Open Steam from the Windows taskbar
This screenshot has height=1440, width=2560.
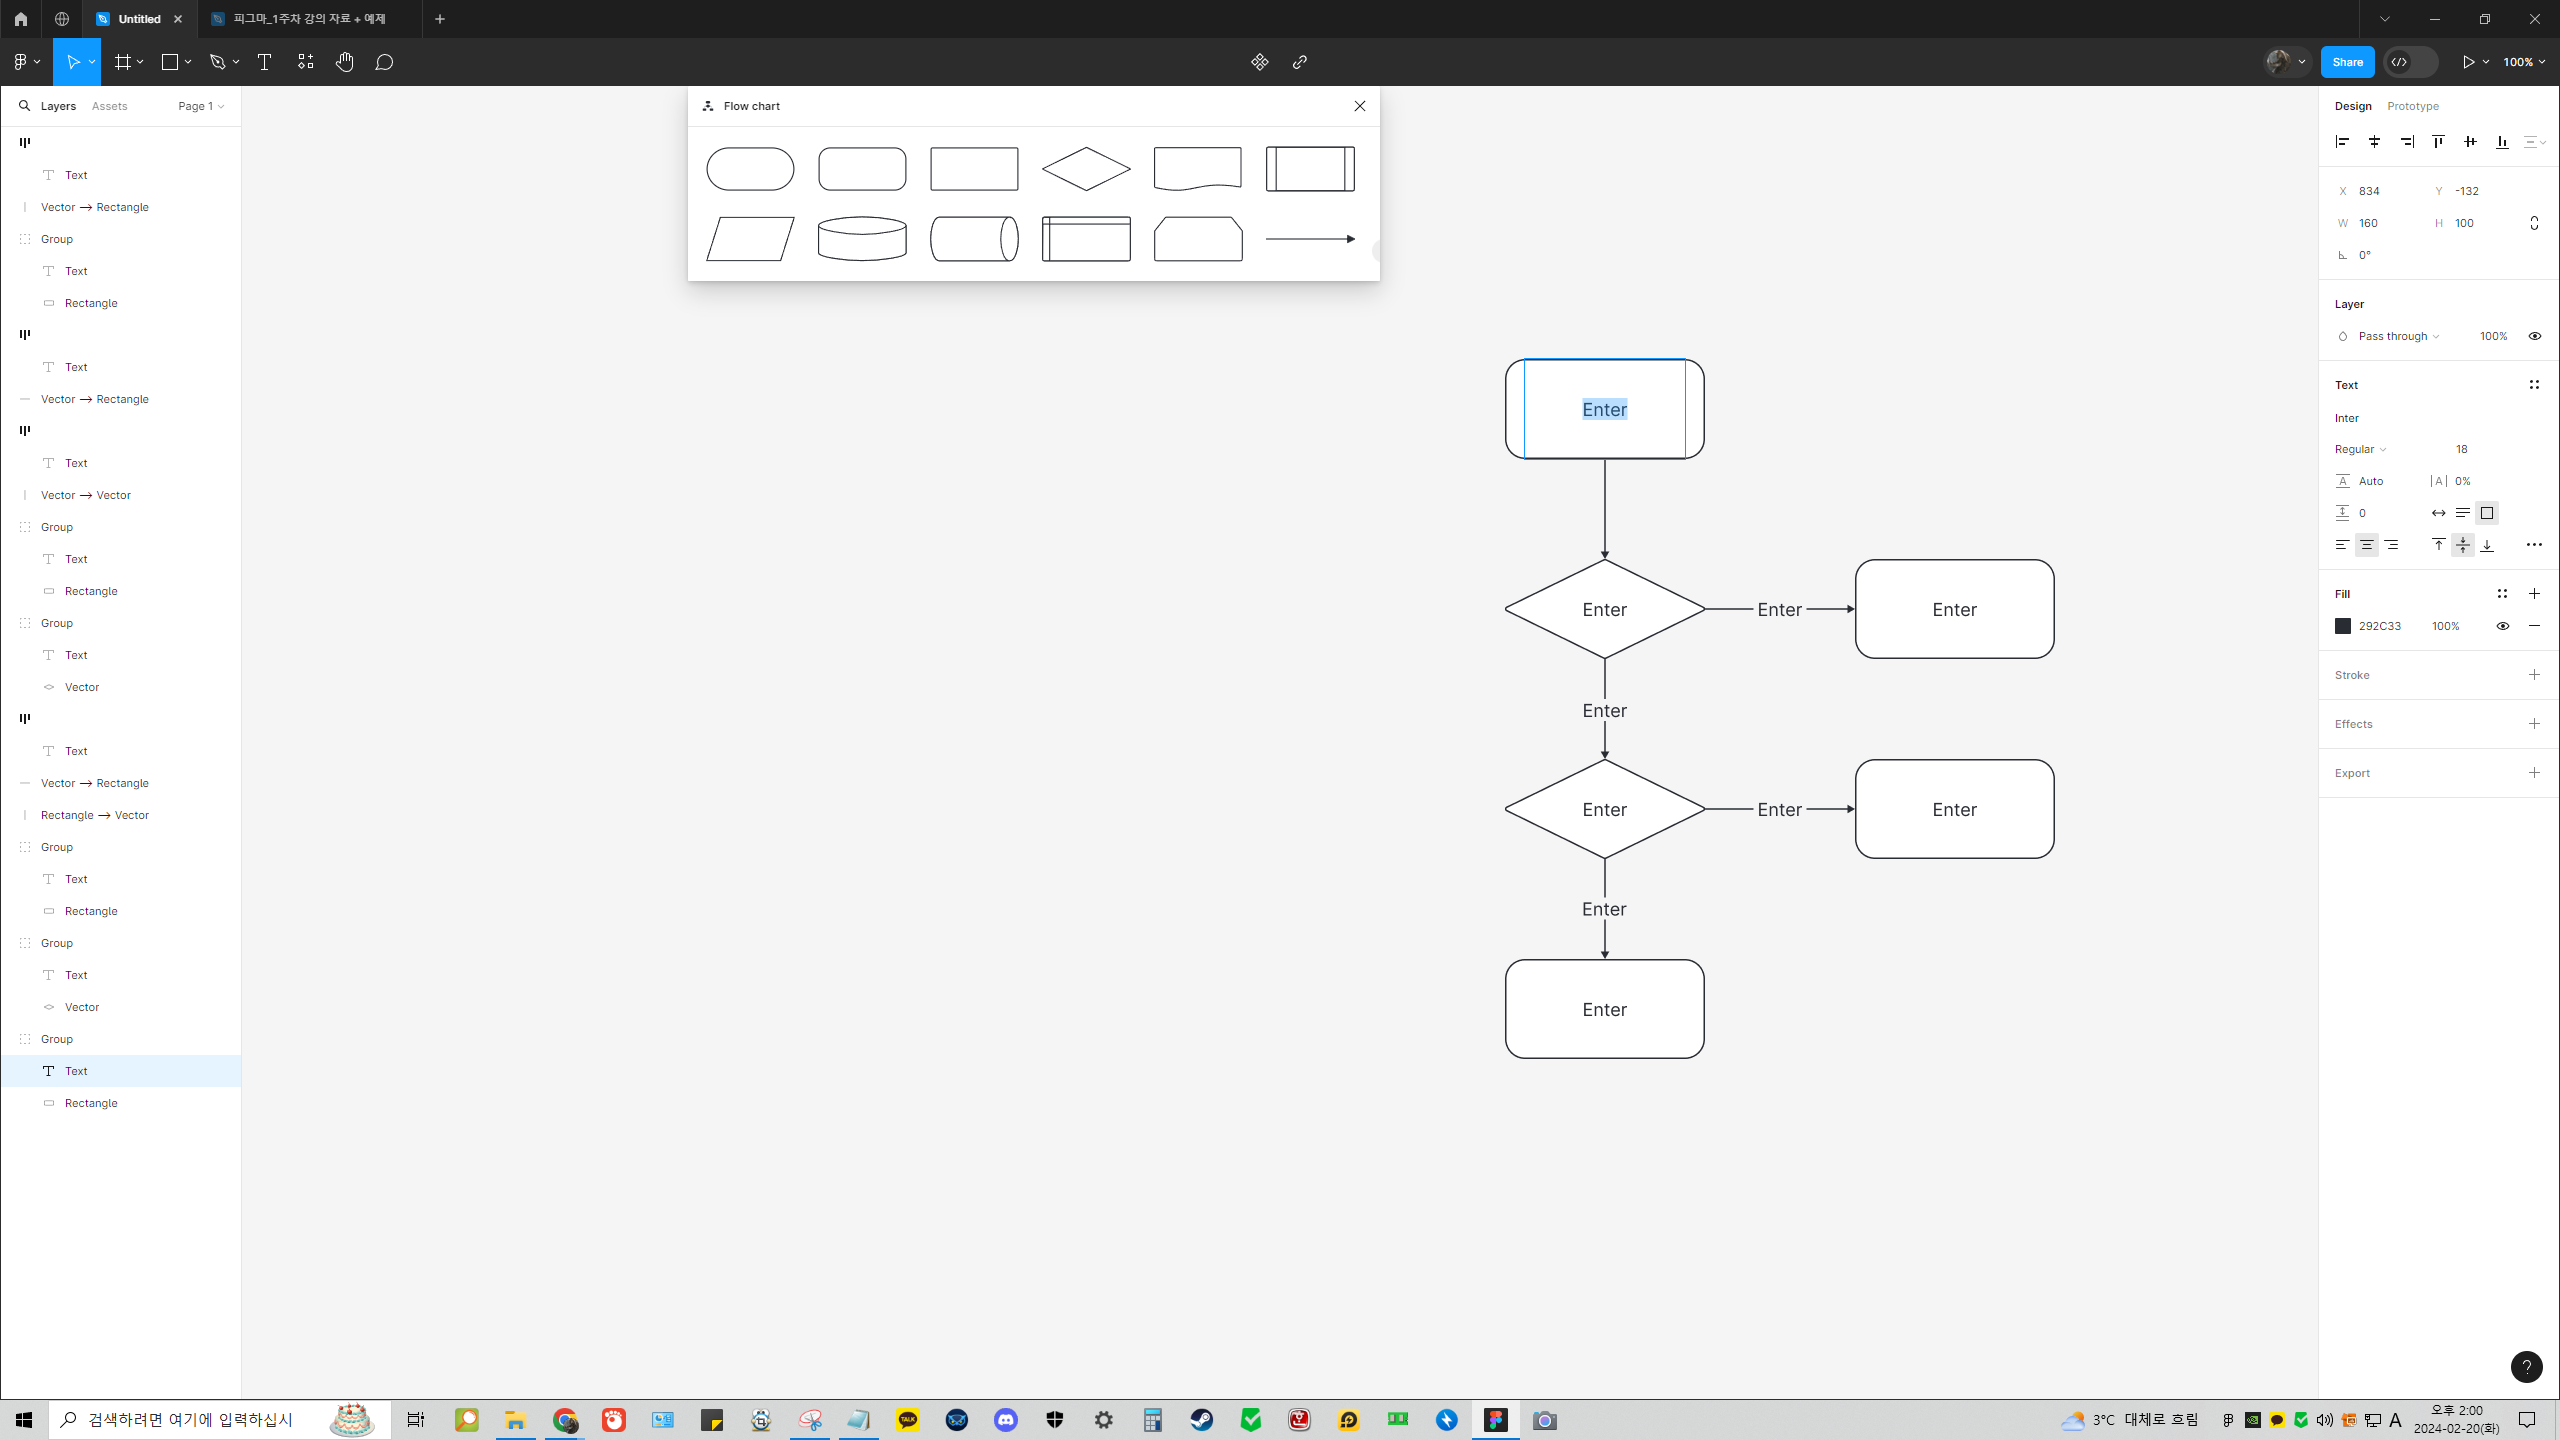(x=1202, y=1420)
